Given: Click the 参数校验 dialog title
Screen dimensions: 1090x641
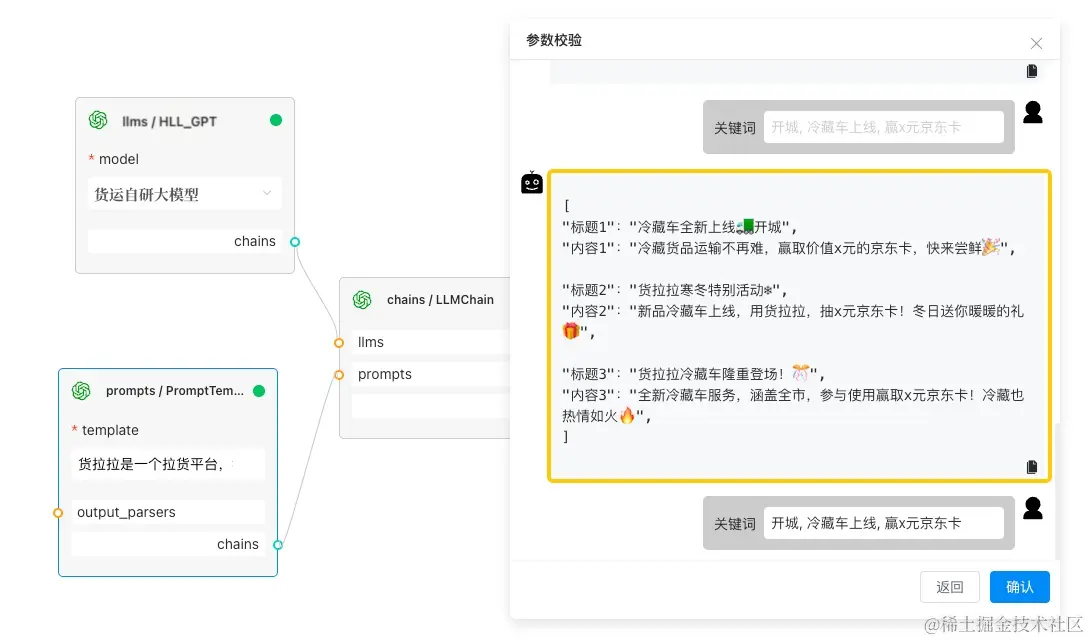Looking at the screenshot, I should [554, 40].
